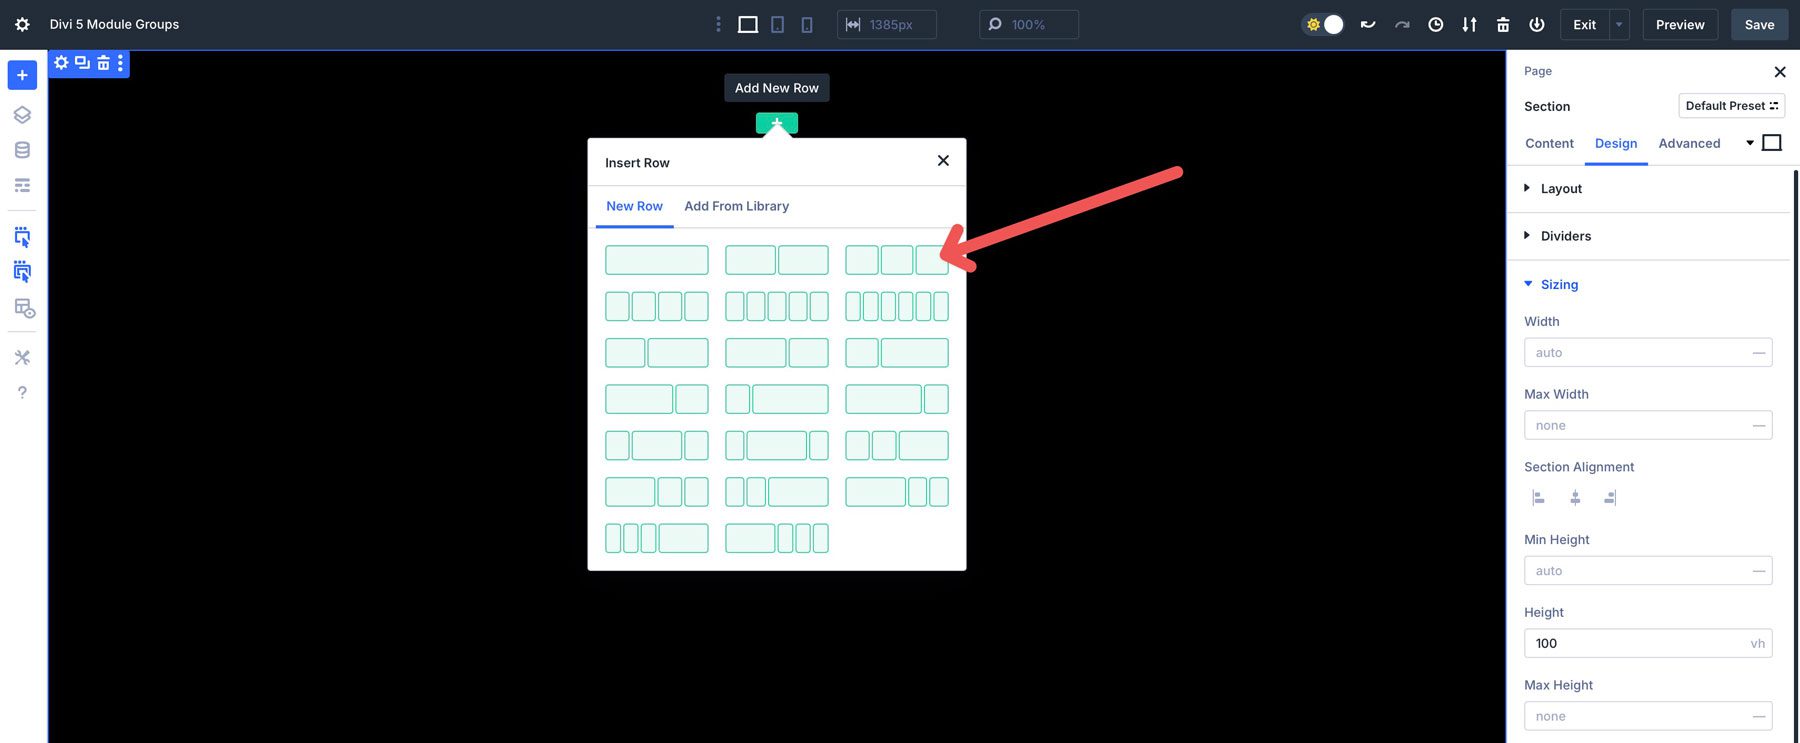Duplicate the section using the section toolbar icon

coord(82,63)
